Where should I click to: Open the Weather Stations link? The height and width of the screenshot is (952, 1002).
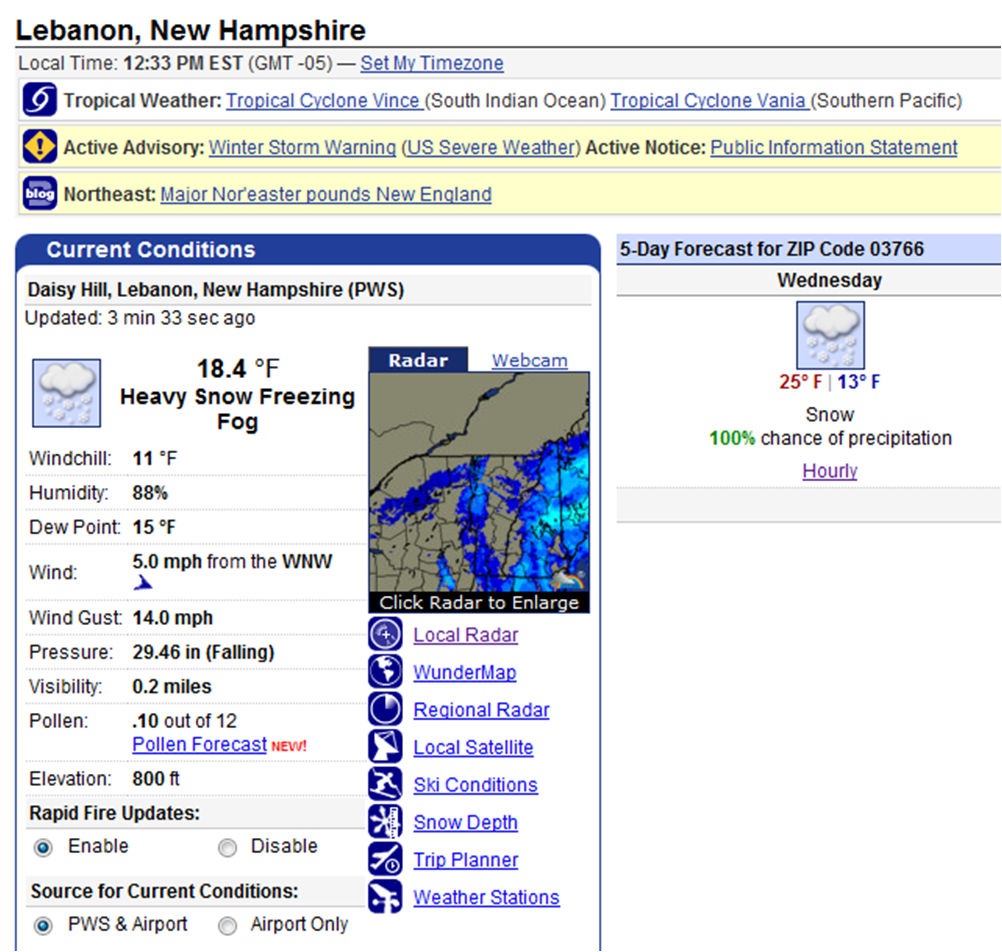tap(486, 898)
